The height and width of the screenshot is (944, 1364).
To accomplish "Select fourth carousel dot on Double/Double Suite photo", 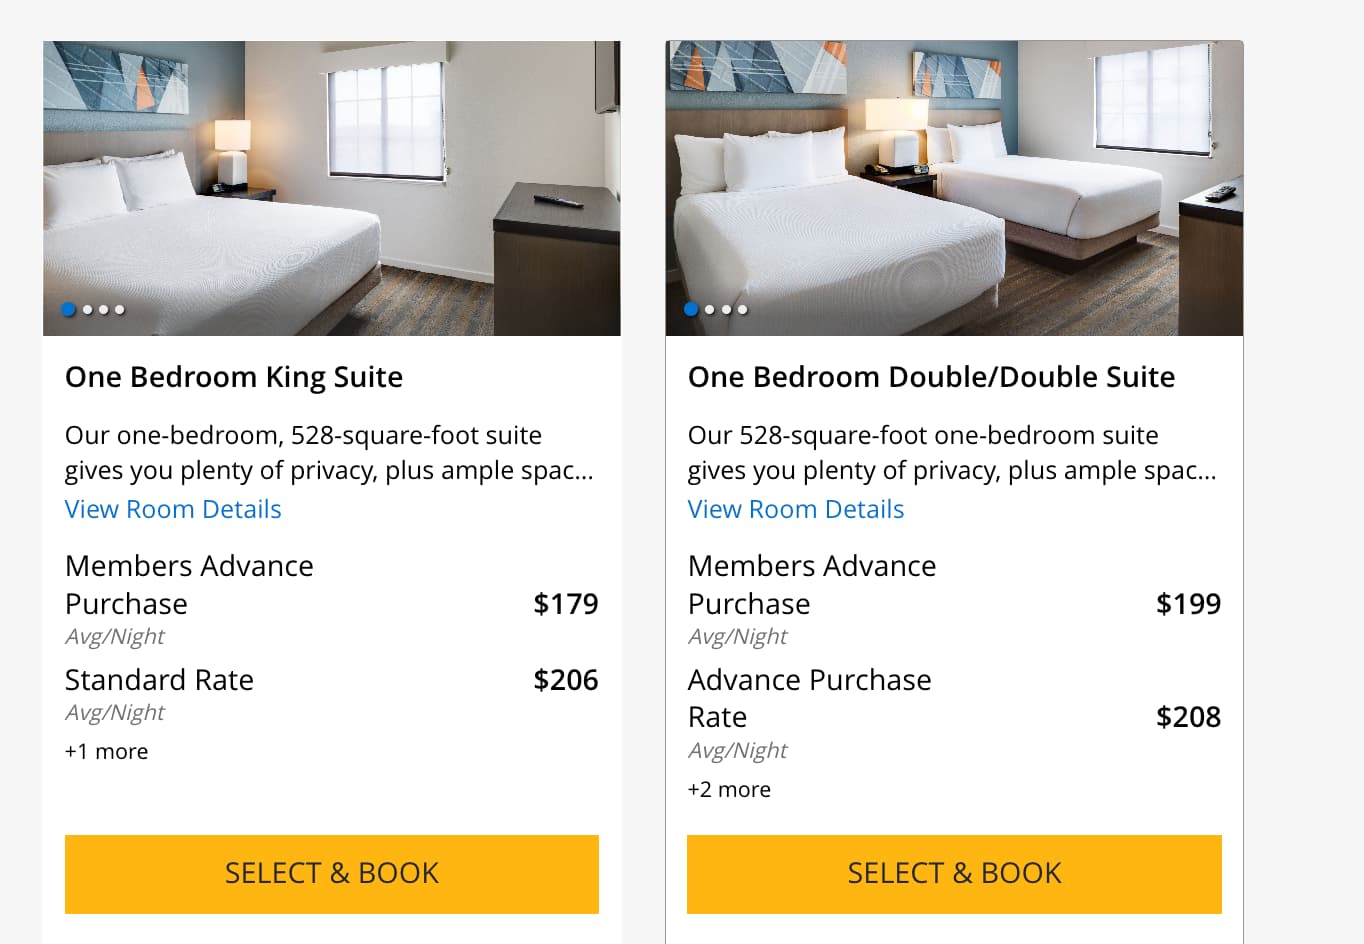I will coord(742,310).
